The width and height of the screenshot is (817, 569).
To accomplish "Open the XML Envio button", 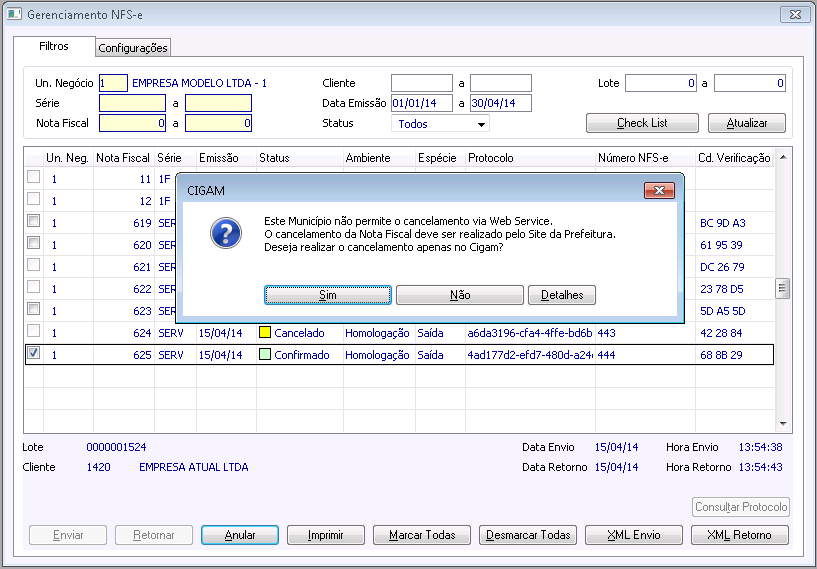I will tap(634, 535).
